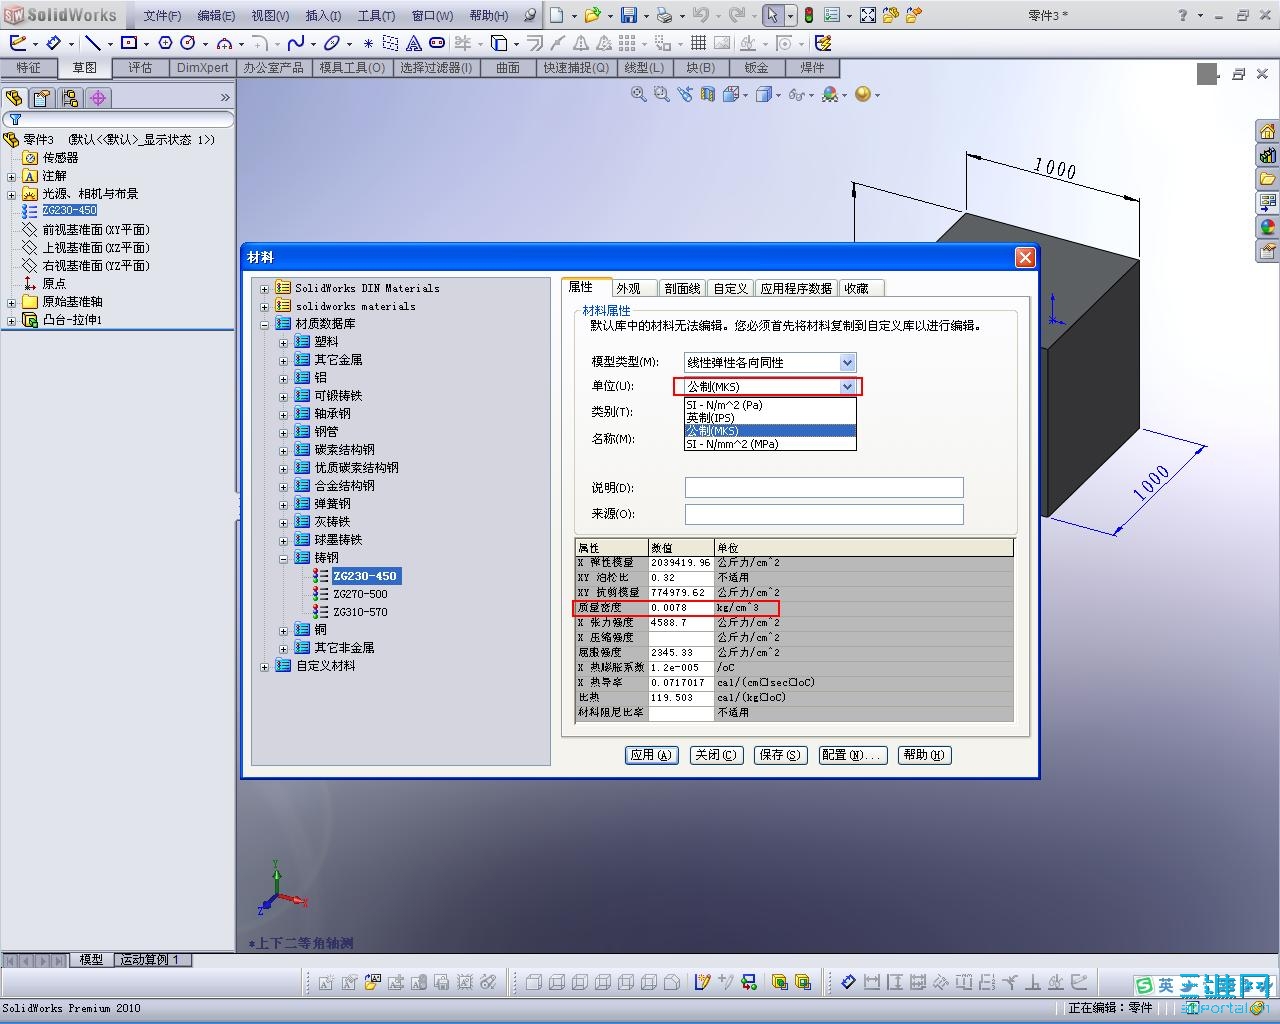The image size is (1280, 1024).
Task: Click the 配置(N)... button
Action: point(852,755)
